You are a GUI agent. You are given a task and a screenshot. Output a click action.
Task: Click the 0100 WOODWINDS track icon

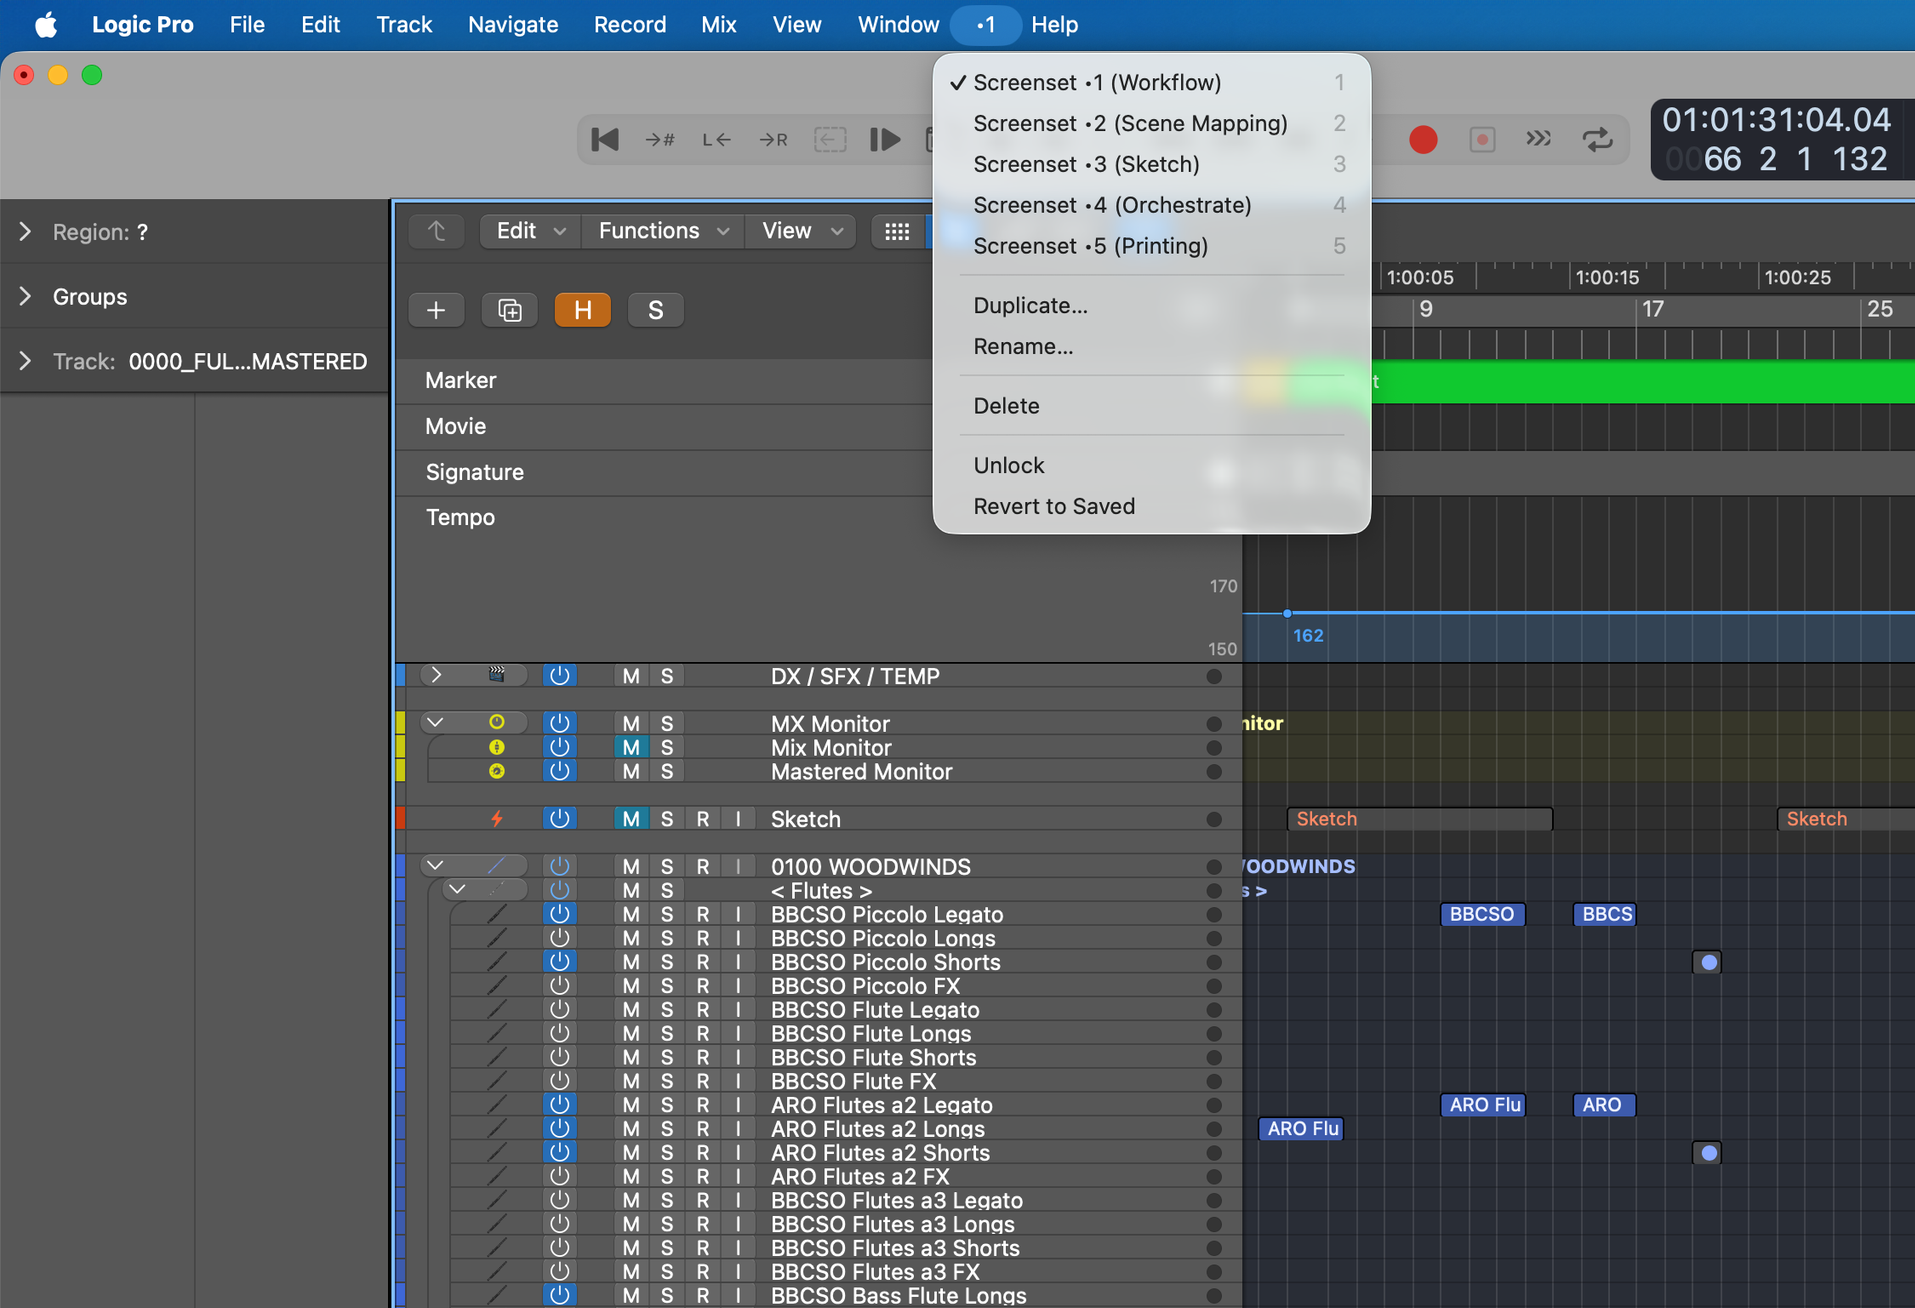(496, 865)
